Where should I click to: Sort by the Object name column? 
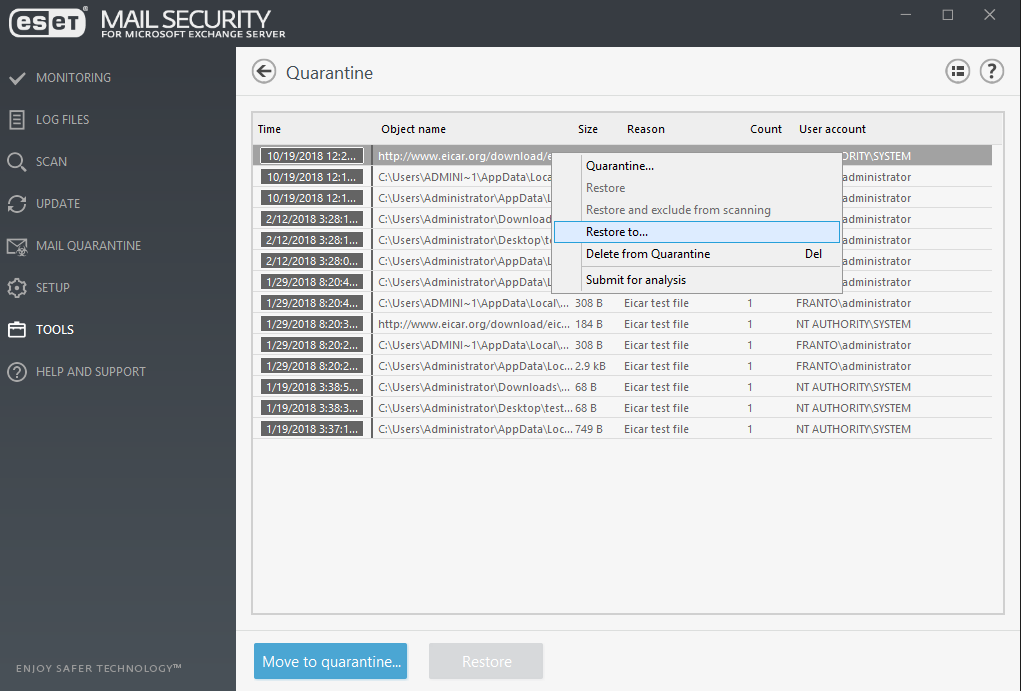(x=413, y=129)
